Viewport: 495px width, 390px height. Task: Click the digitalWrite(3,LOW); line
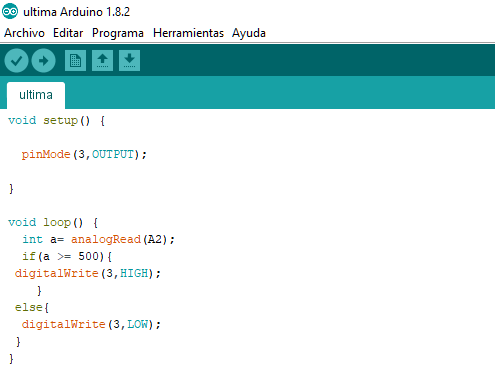point(91,324)
